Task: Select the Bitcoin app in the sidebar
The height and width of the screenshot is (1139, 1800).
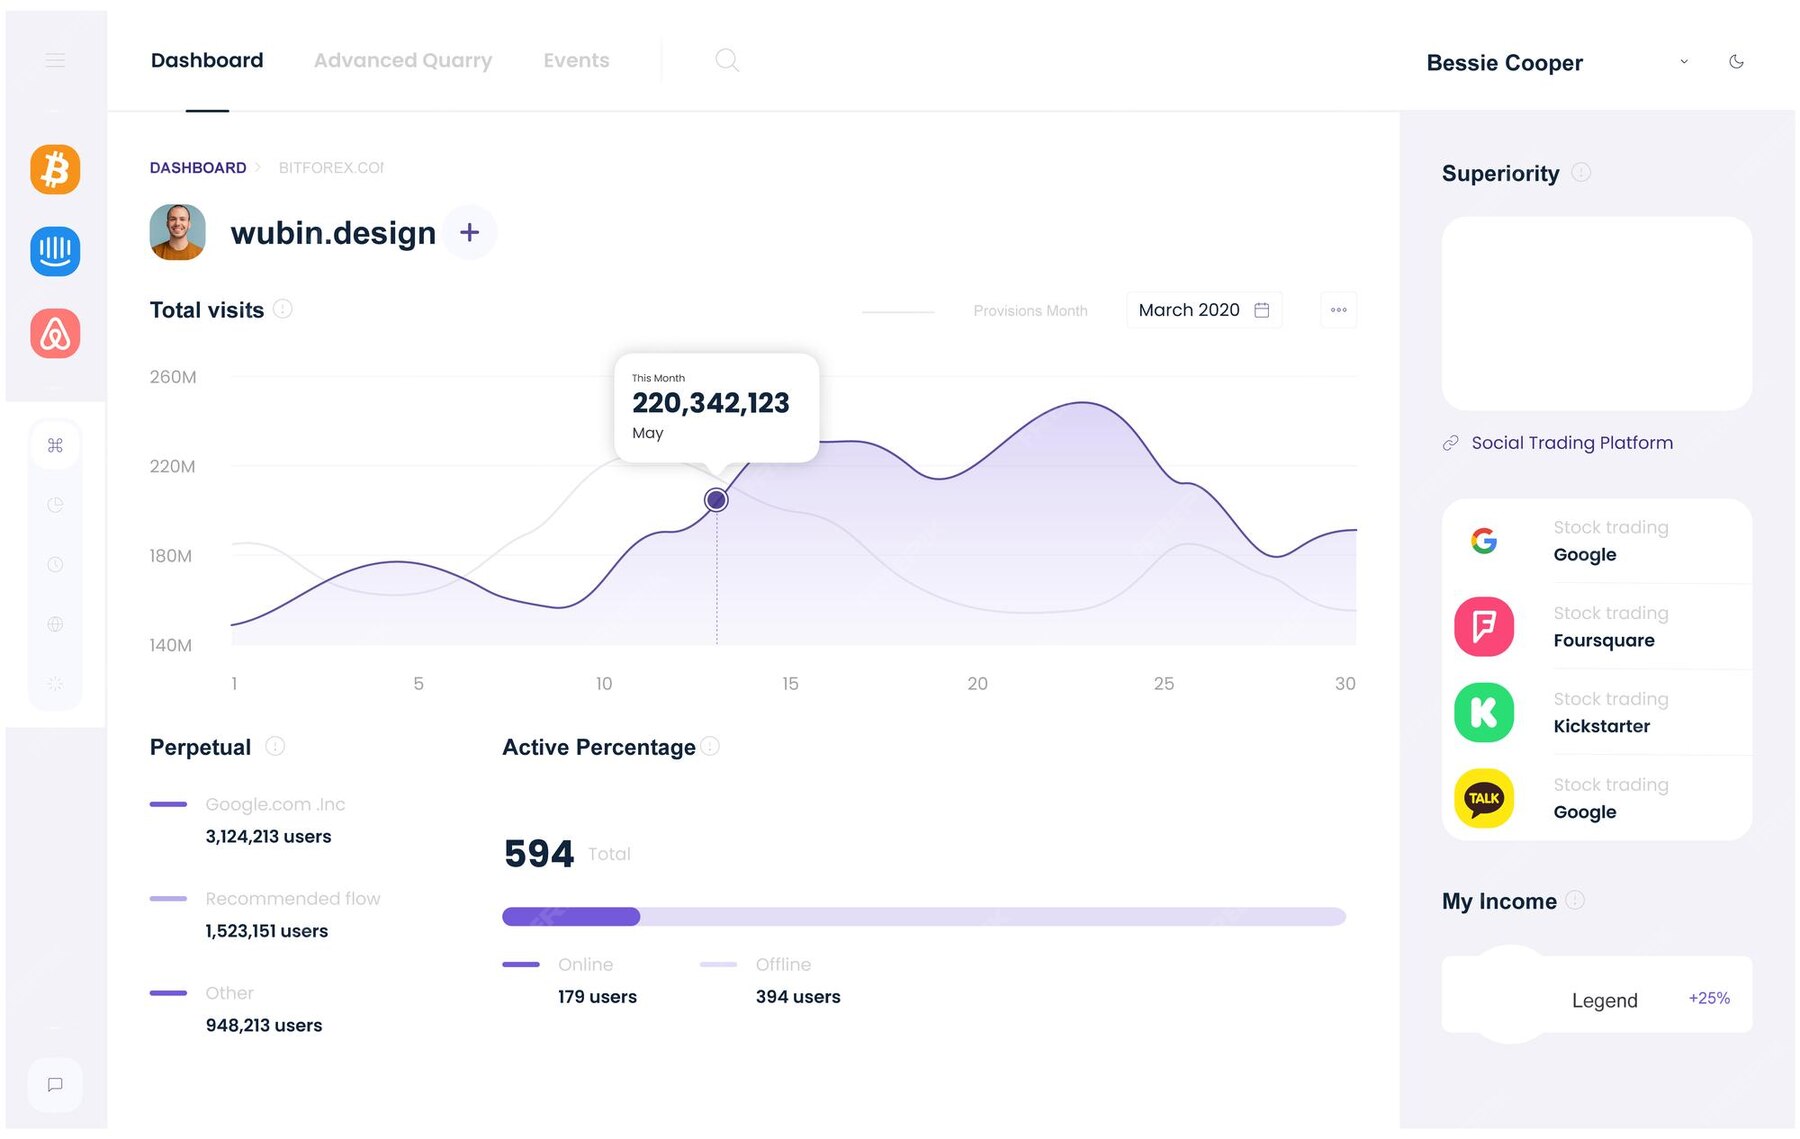Action: click(55, 168)
